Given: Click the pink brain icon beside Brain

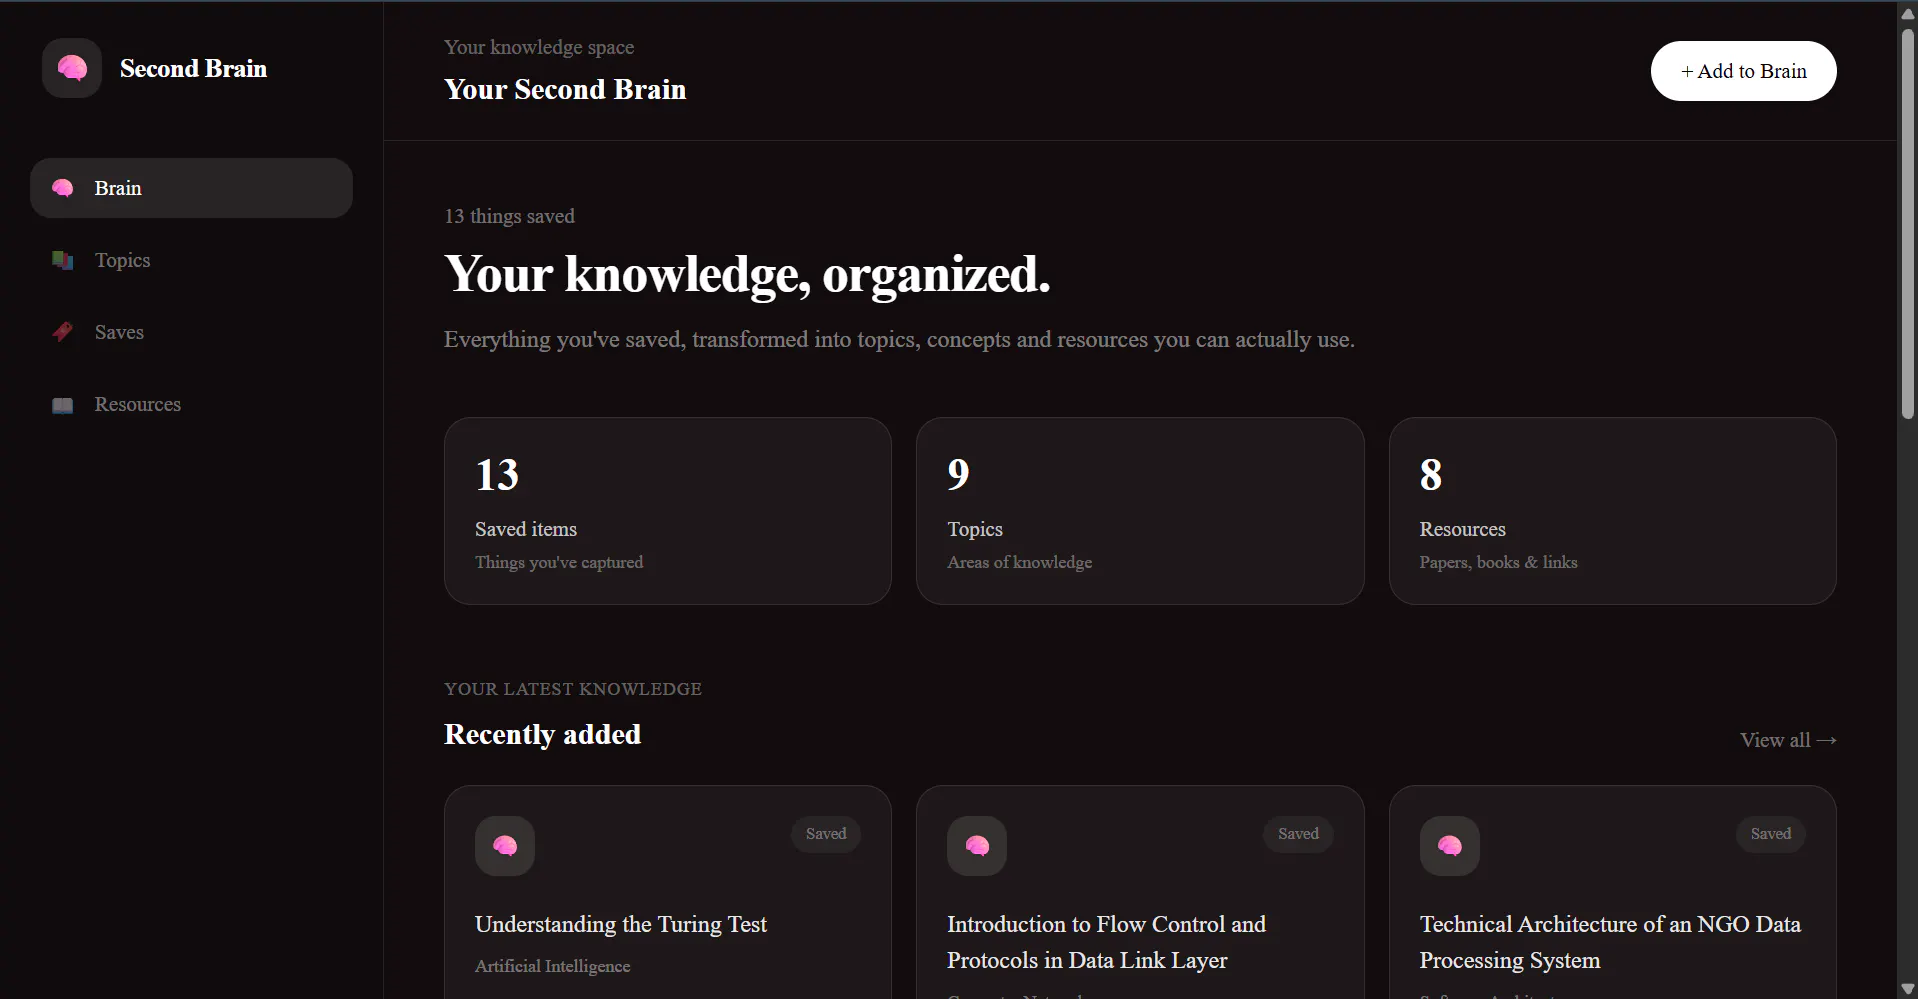Looking at the screenshot, I should click(x=63, y=188).
